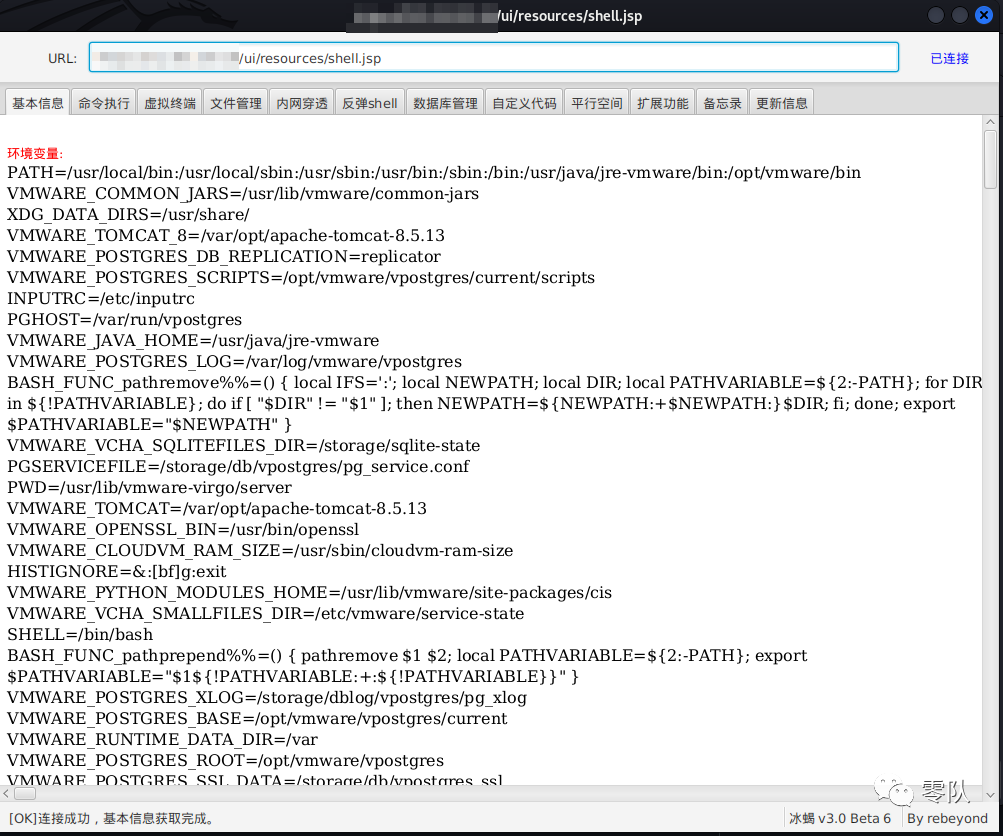
Task: Click the XDG_DATA_DIRS=/usr/share/ line
Action: tap(128, 215)
